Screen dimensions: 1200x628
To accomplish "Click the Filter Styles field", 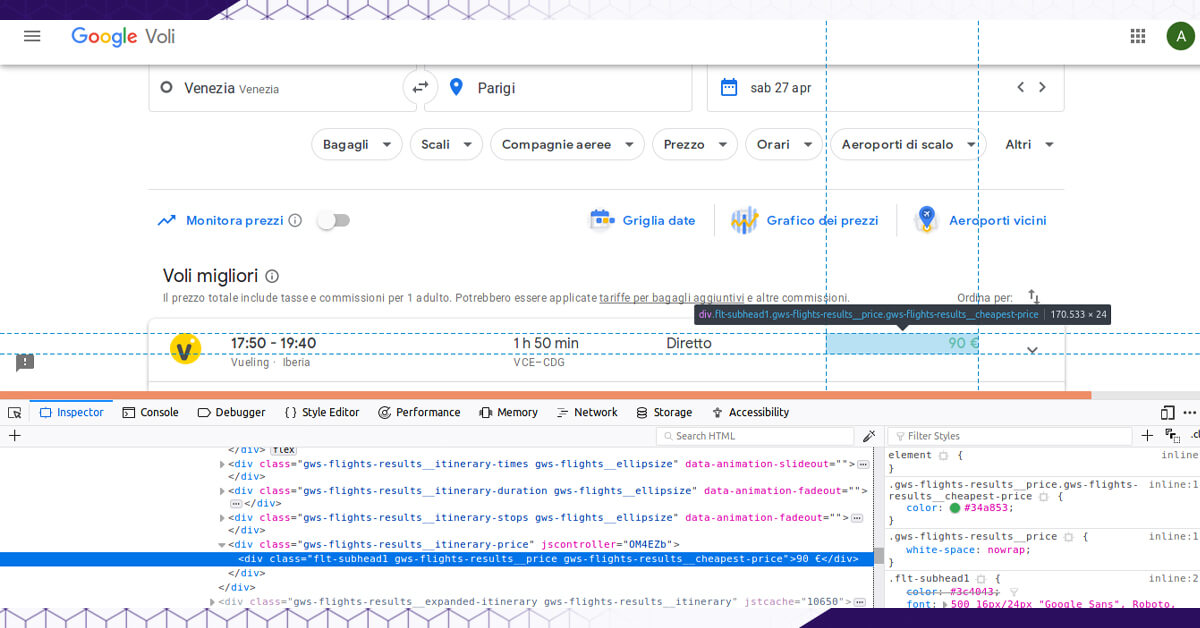I will click(x=1010, y=436).
